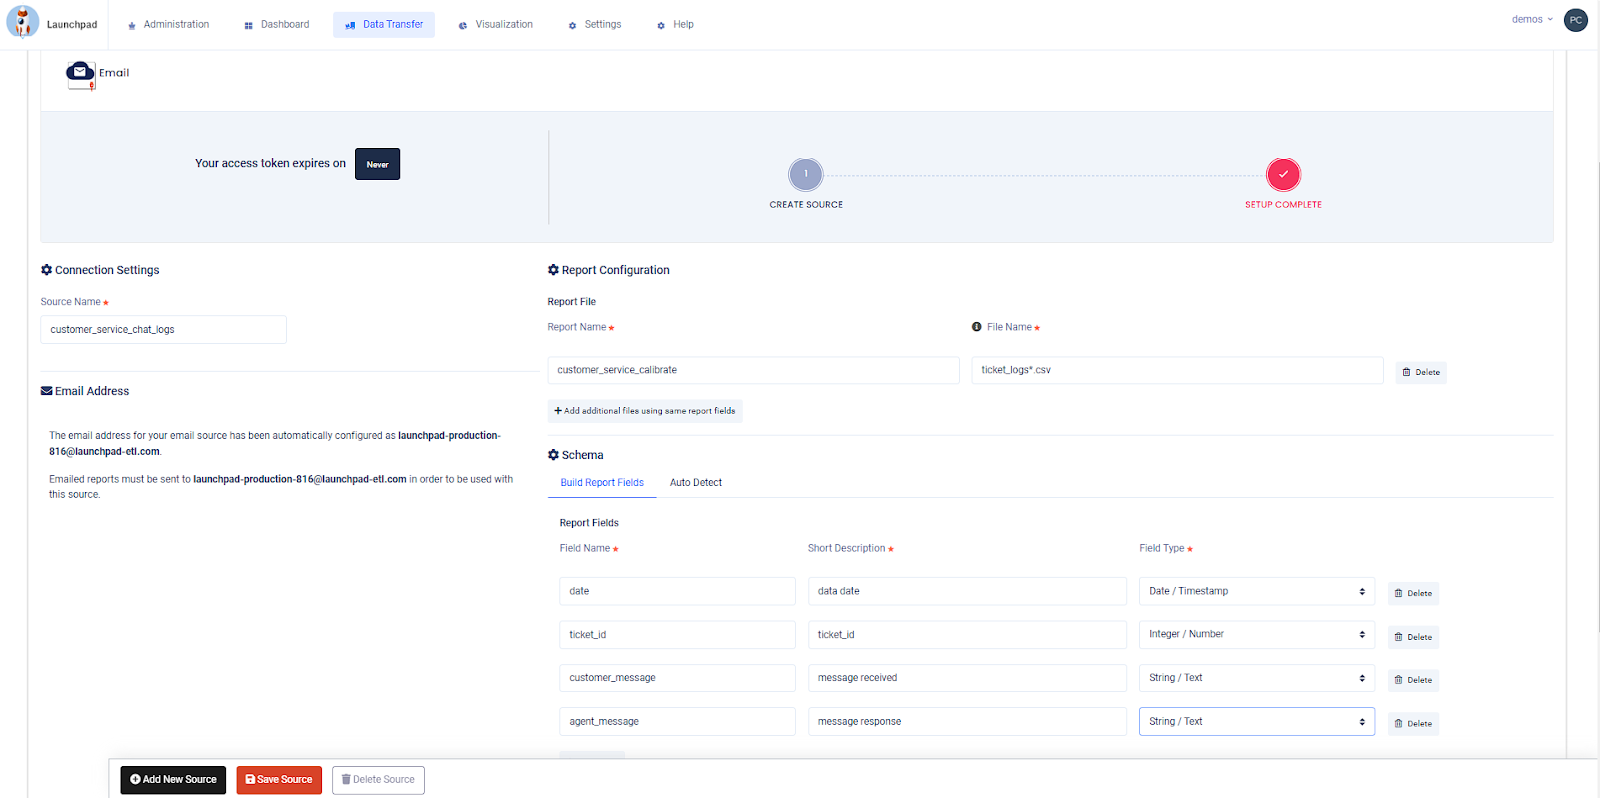This screenshot has width=1600, height=798.
Task: Click the Connection Settings gear icon
Action: click(x=46, y=270)
